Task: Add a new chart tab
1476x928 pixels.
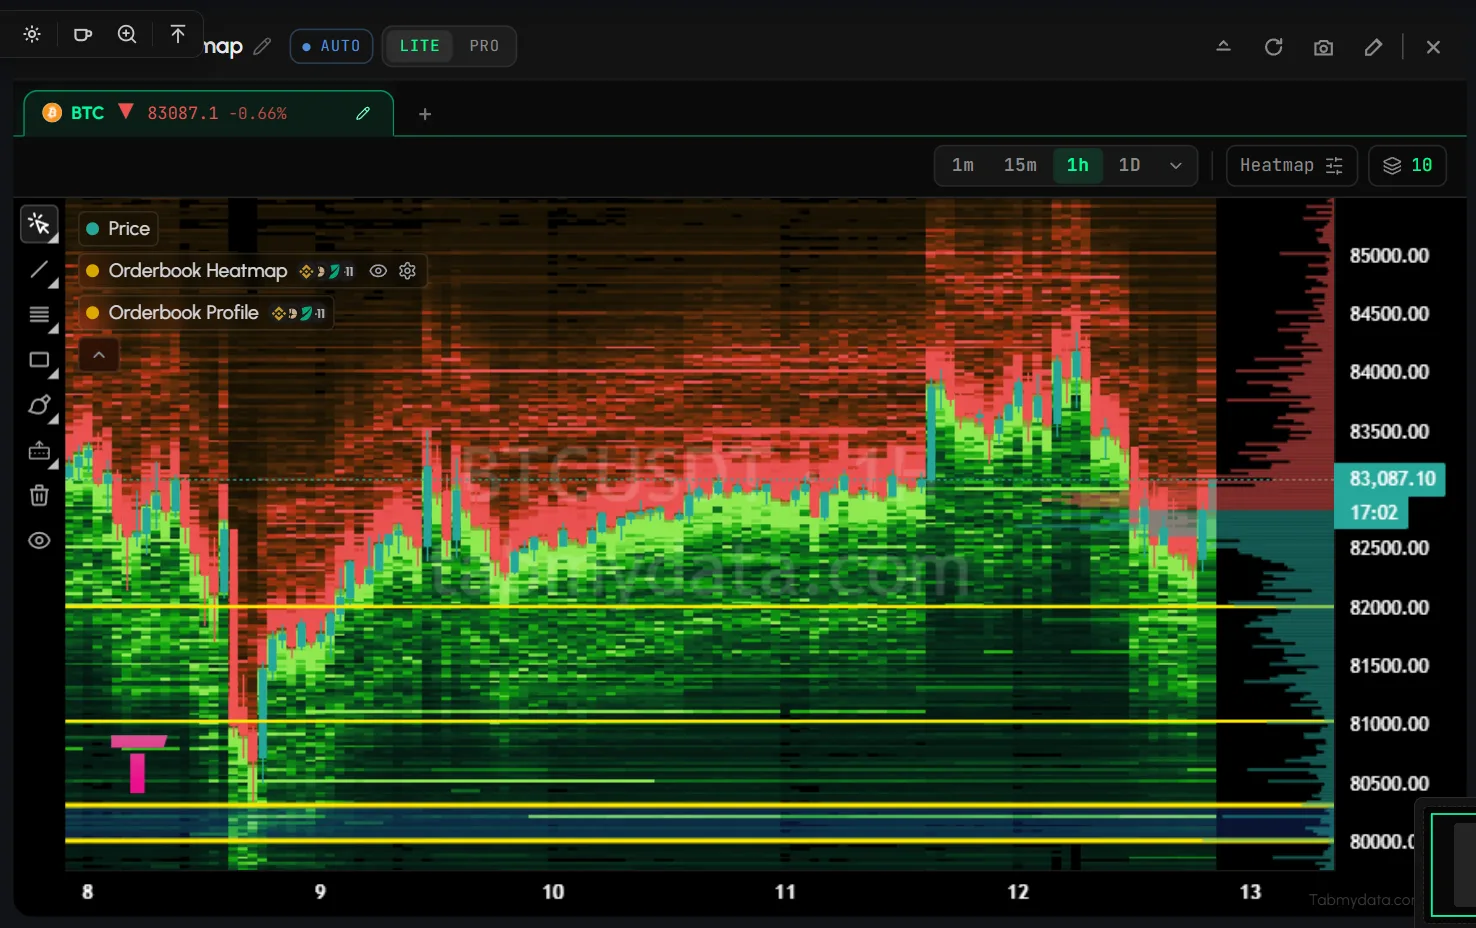Action: (425, 114)
